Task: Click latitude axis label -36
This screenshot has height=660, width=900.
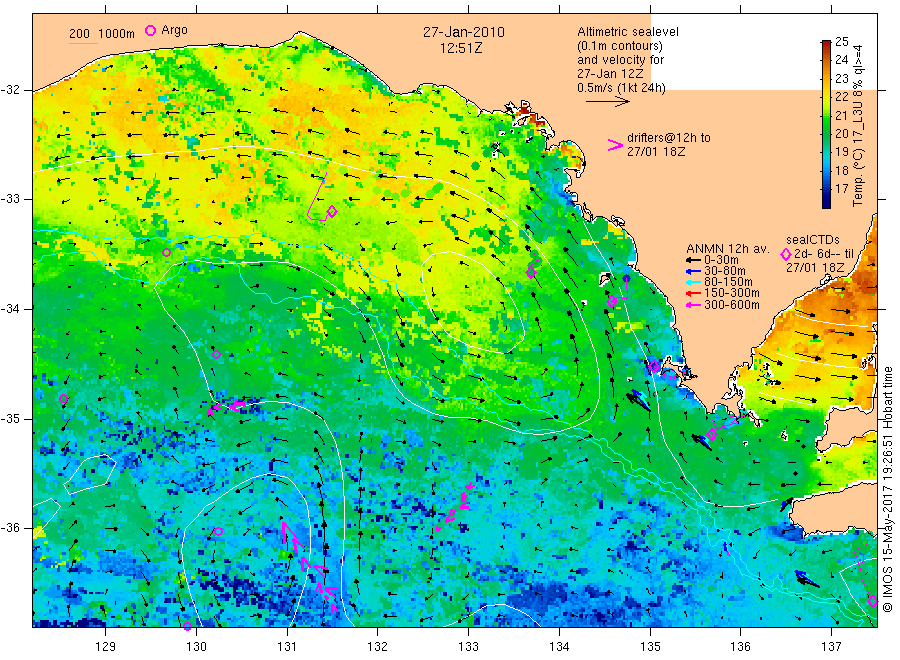Action: [10, 528]
